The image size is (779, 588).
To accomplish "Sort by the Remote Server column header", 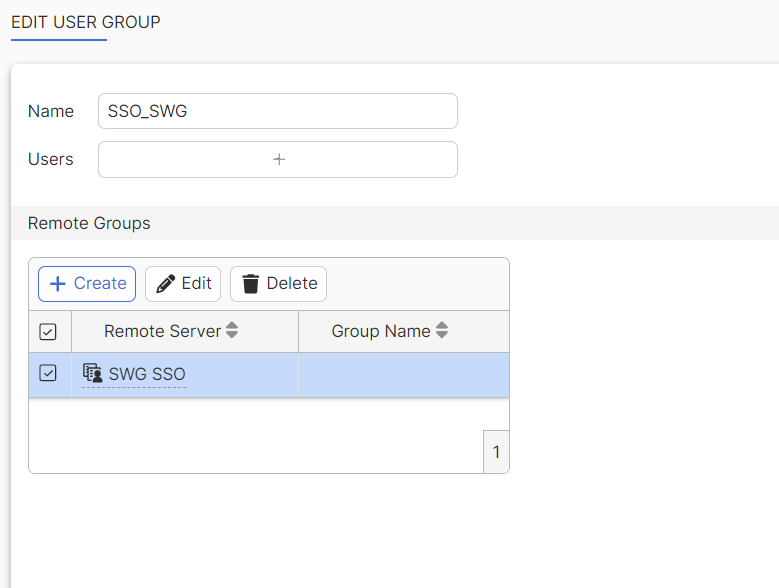I will [162, 331].
